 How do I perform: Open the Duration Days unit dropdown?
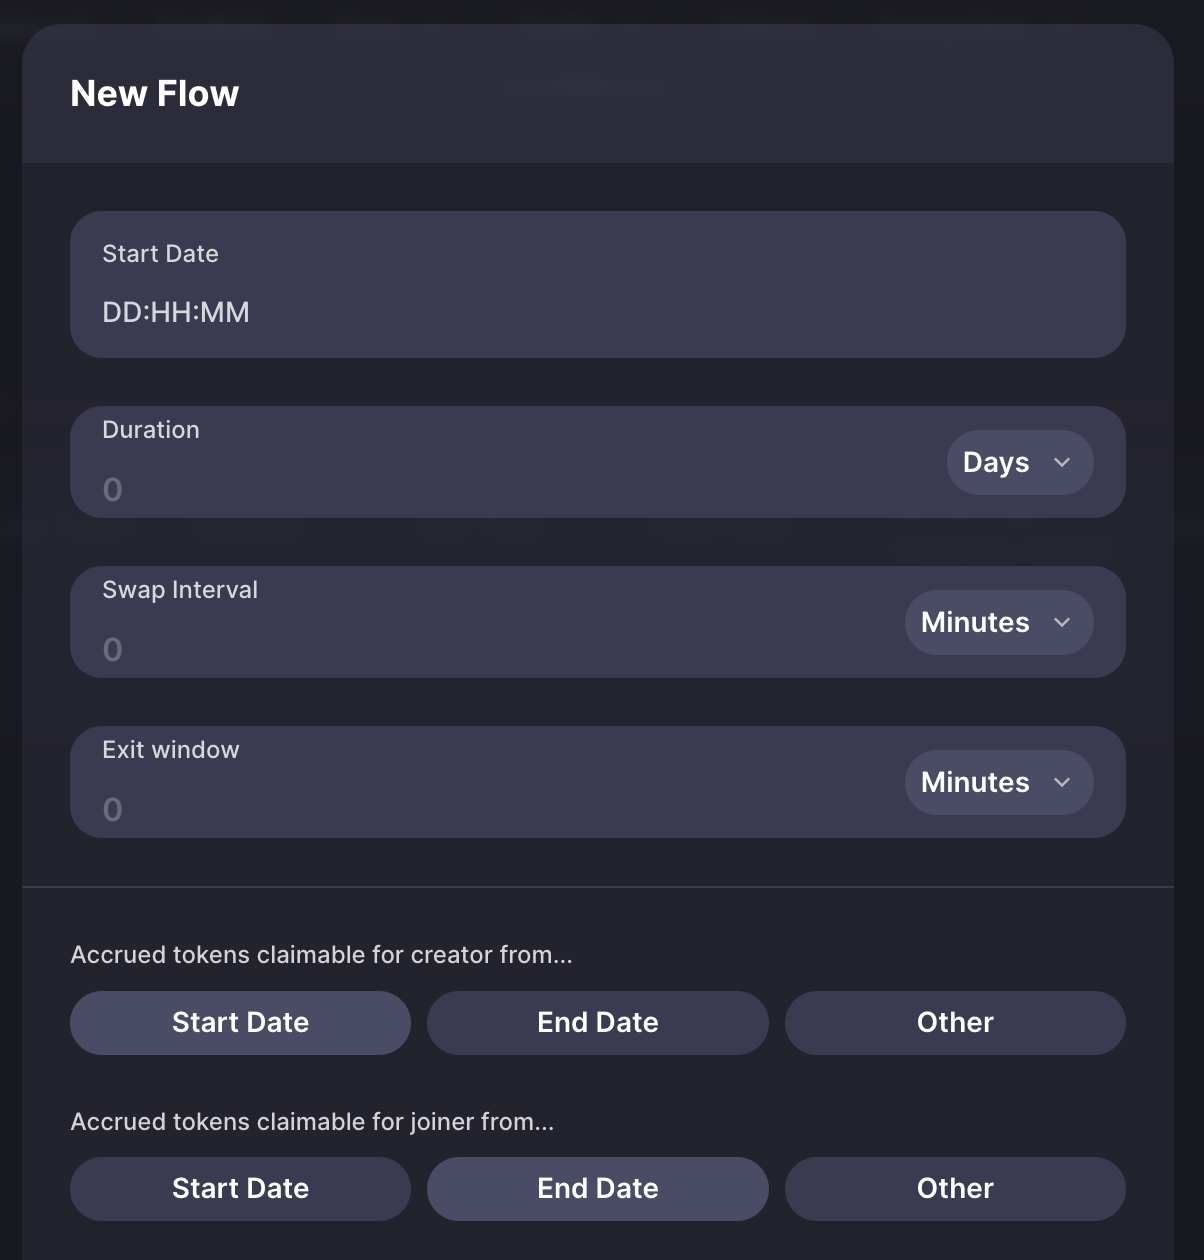coord(1020,462)
